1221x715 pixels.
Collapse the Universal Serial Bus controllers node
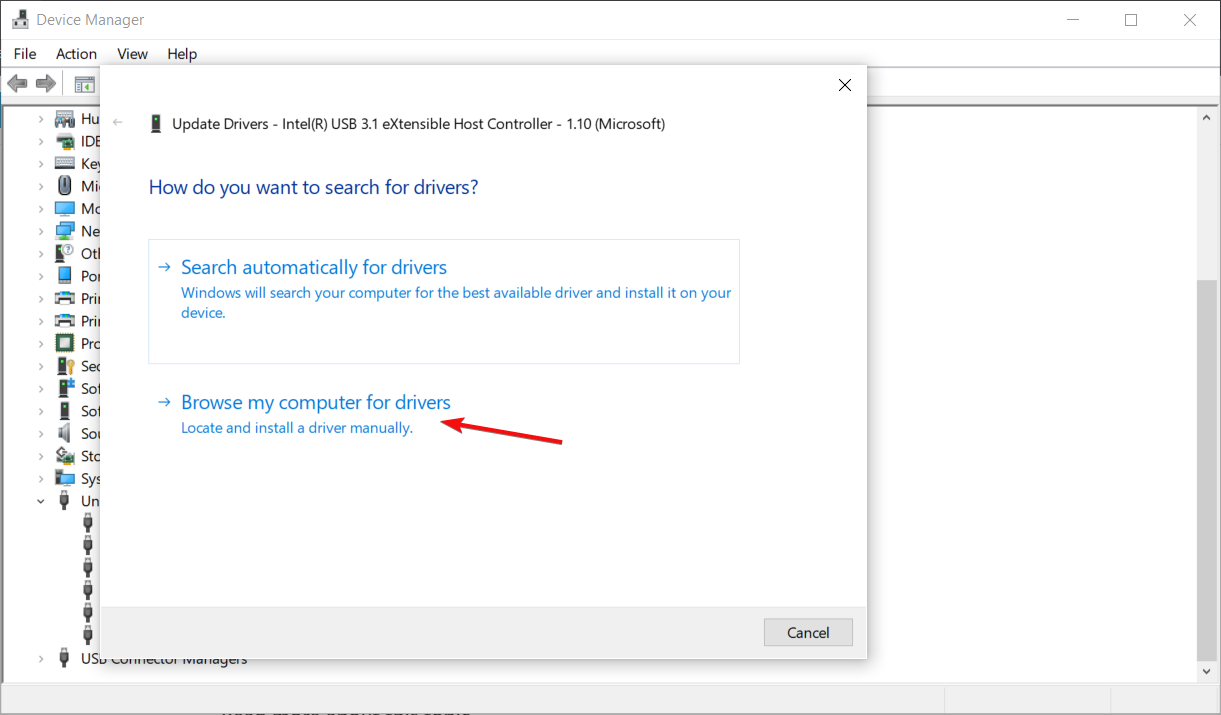41,501
